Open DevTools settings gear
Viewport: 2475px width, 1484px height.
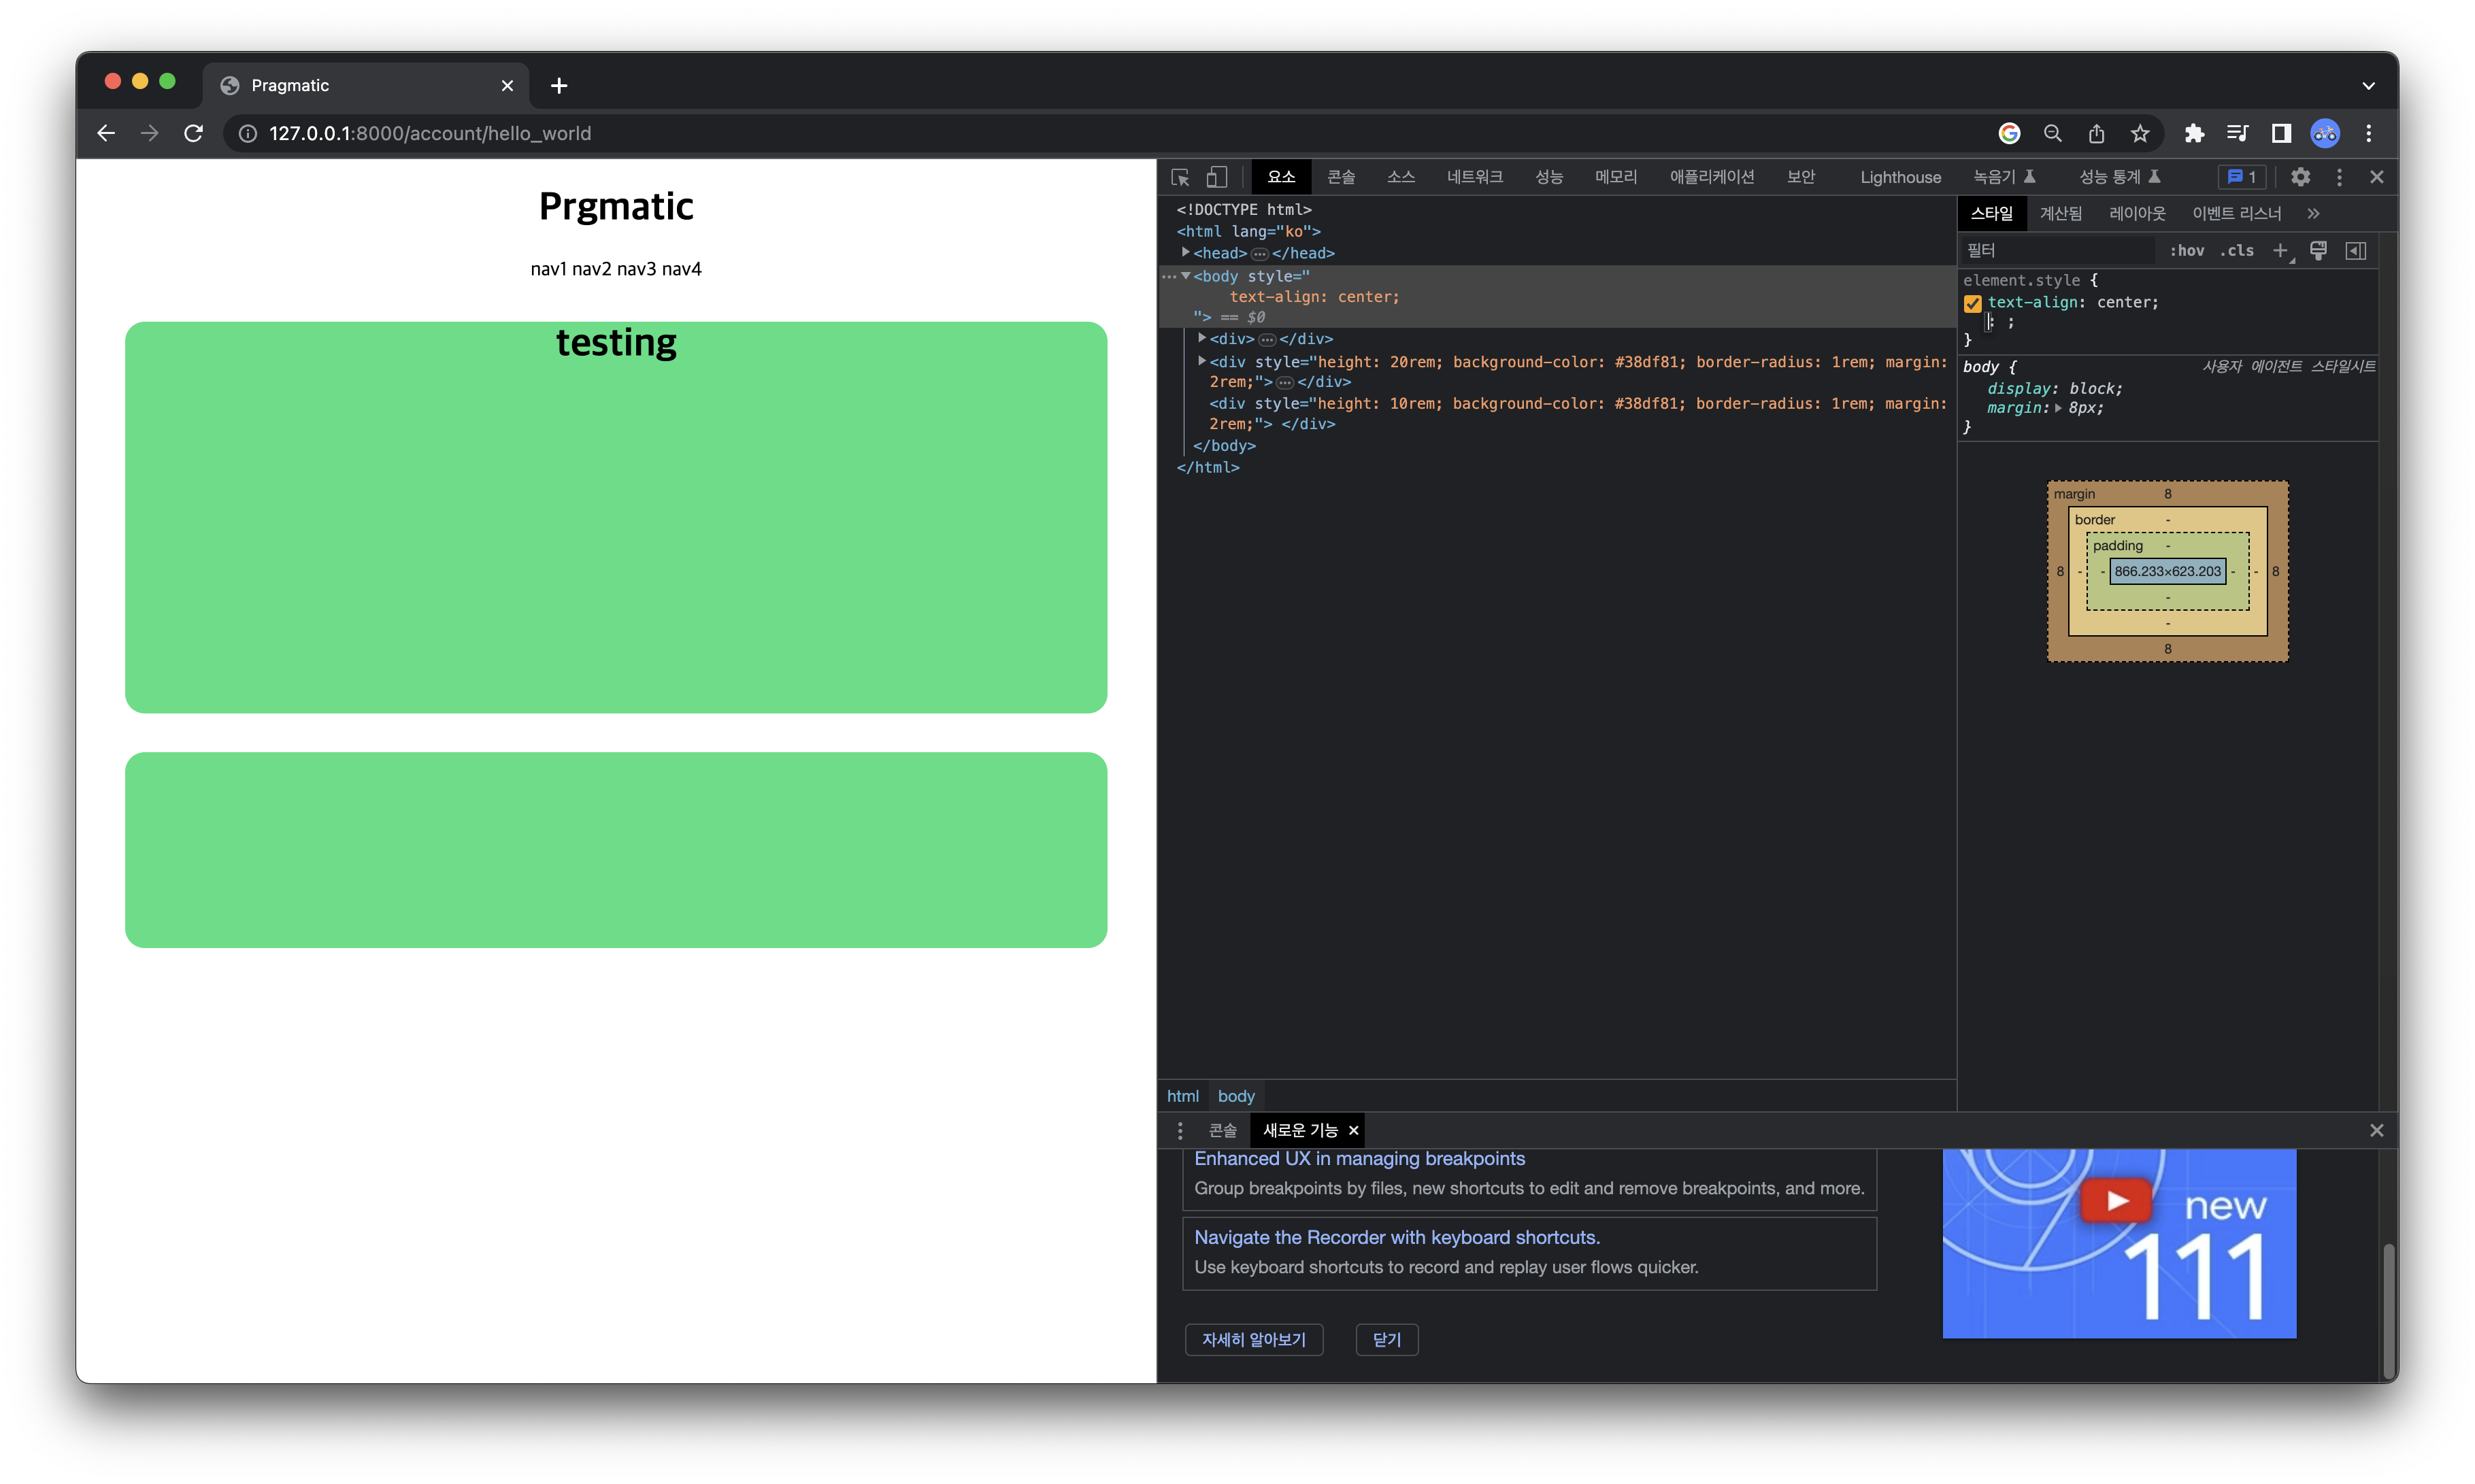2300,177
